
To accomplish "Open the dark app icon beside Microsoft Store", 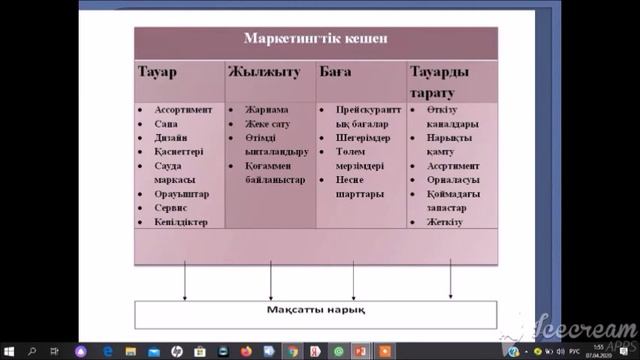I will pos(223,351).
